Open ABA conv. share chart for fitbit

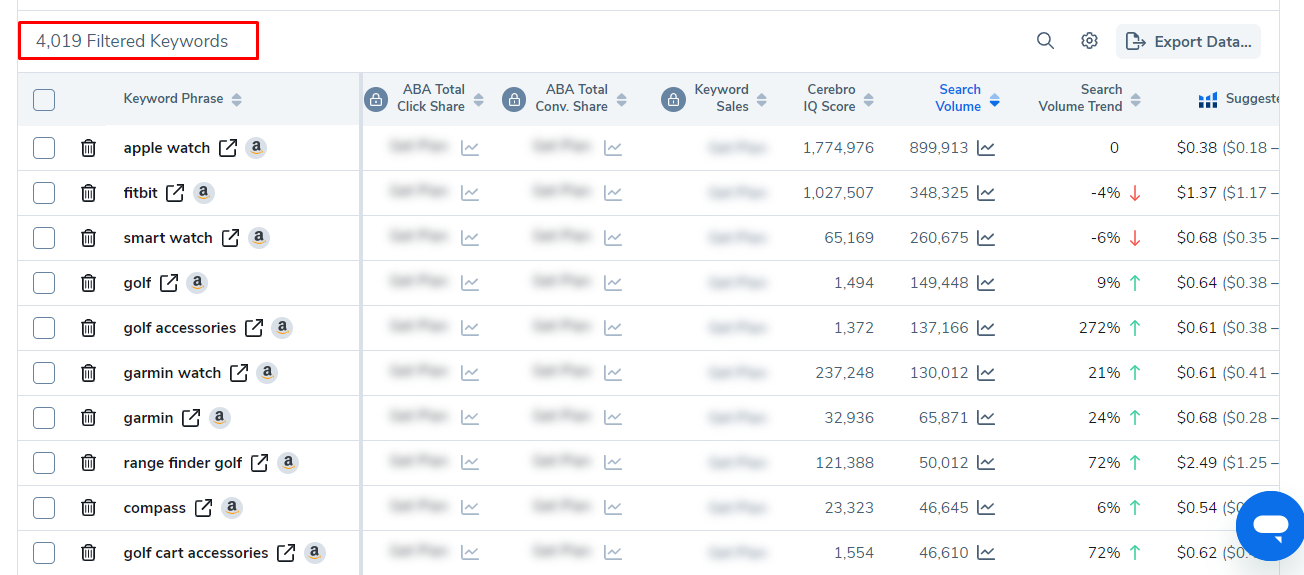613,193
